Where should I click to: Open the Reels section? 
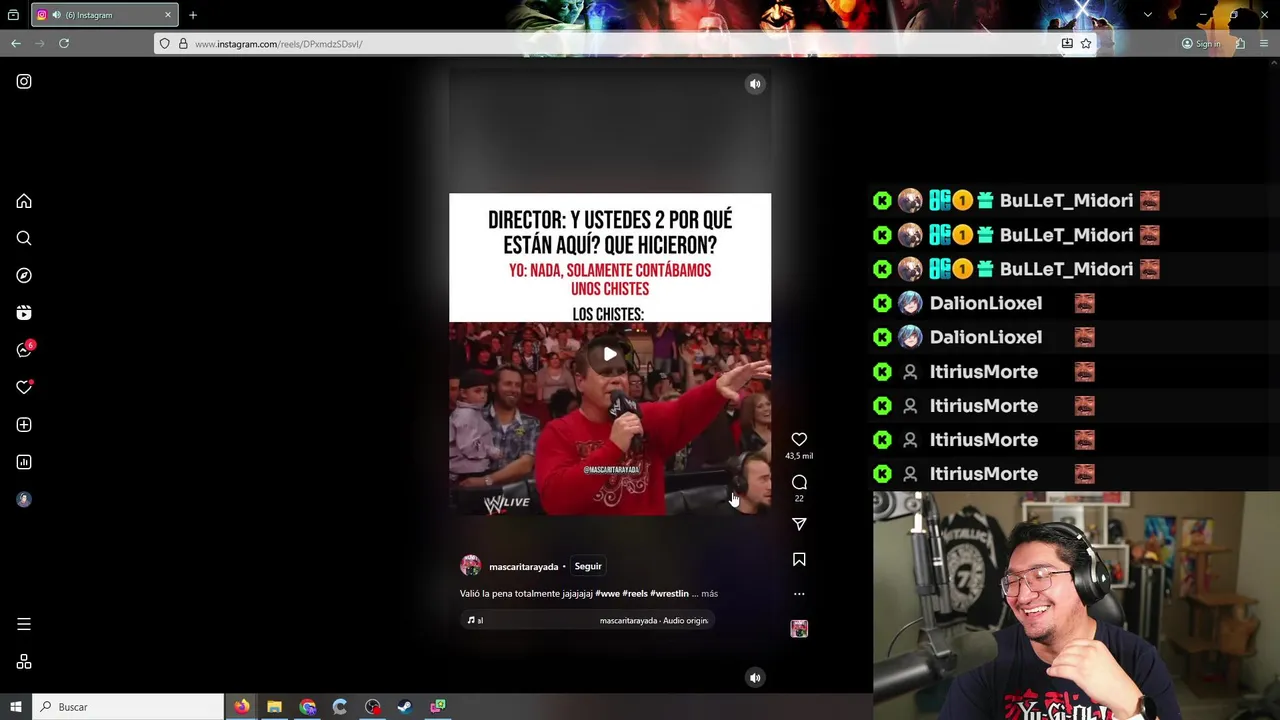click(x=24, y=313)
